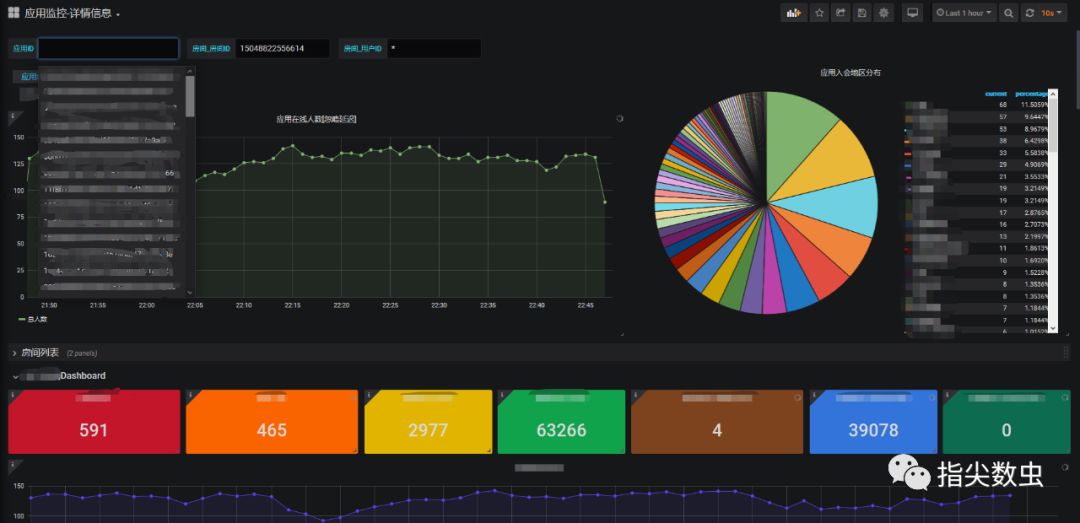Viewport: 1080px width, 523px height.
Task: Click the dashboard grid icon beside the title
Action: 13,12
